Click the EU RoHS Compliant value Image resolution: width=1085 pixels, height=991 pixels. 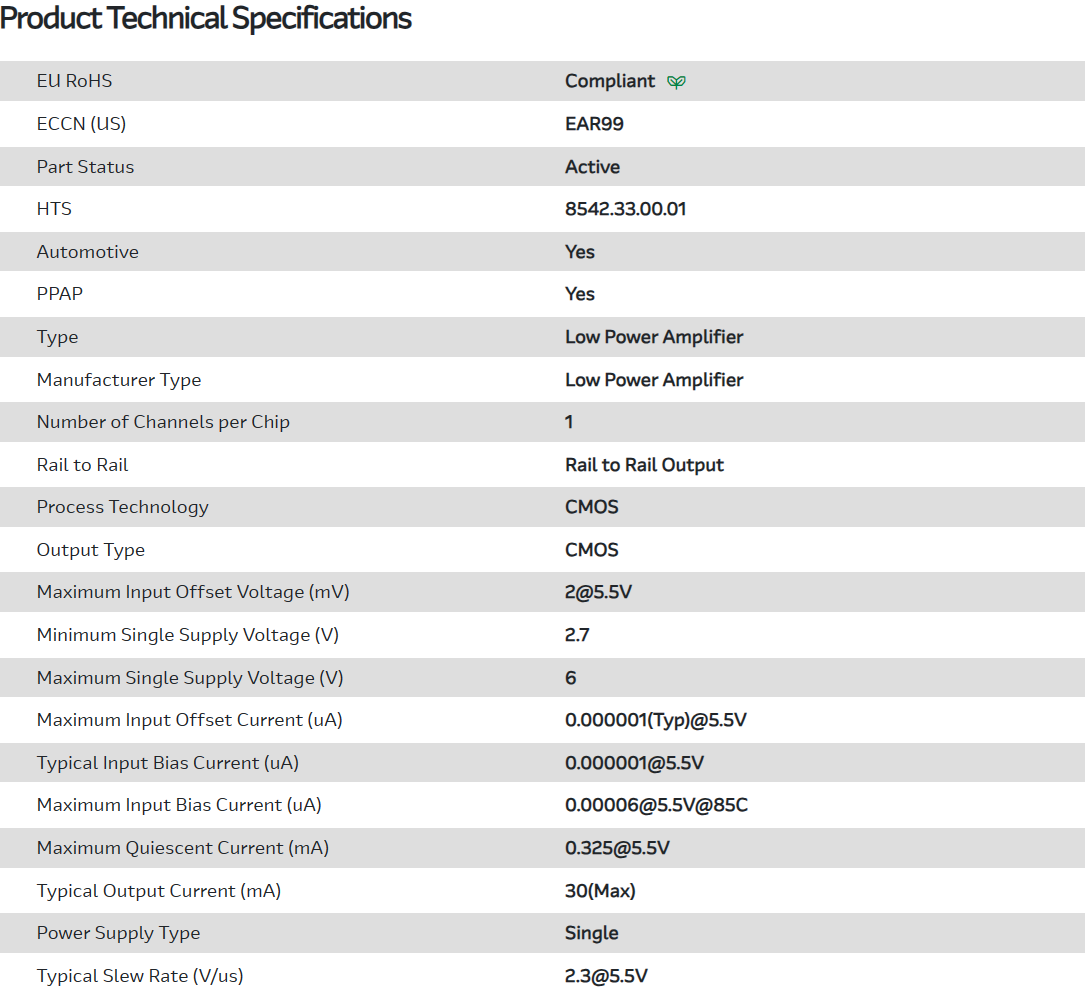pyautogui.click(x=610, y=81)
